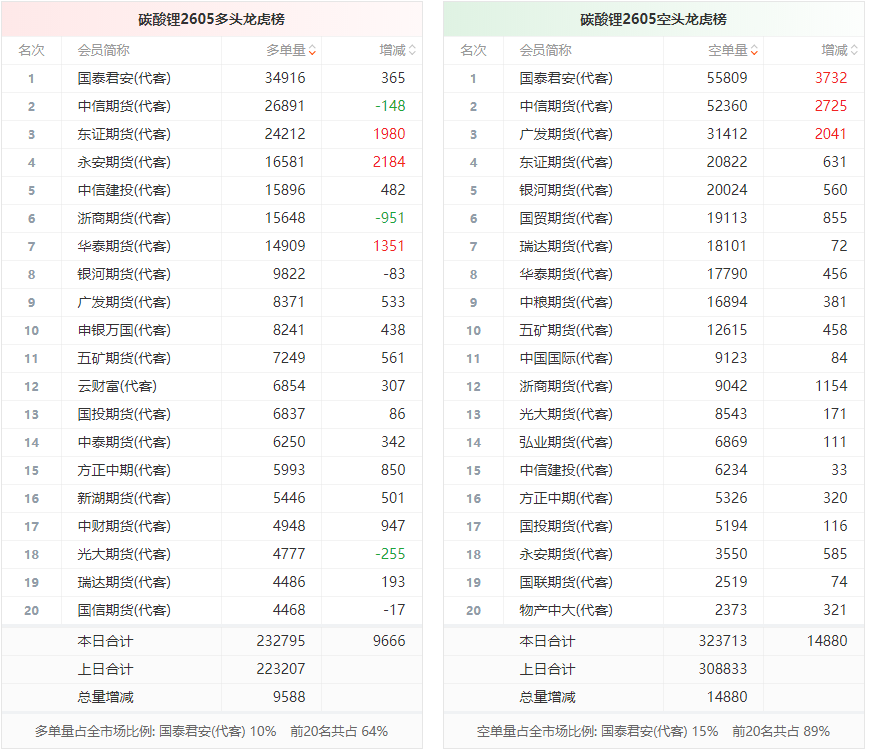Select 中信期货(代客) in long table
Screen dimensions: 869x752
point(124,106)
